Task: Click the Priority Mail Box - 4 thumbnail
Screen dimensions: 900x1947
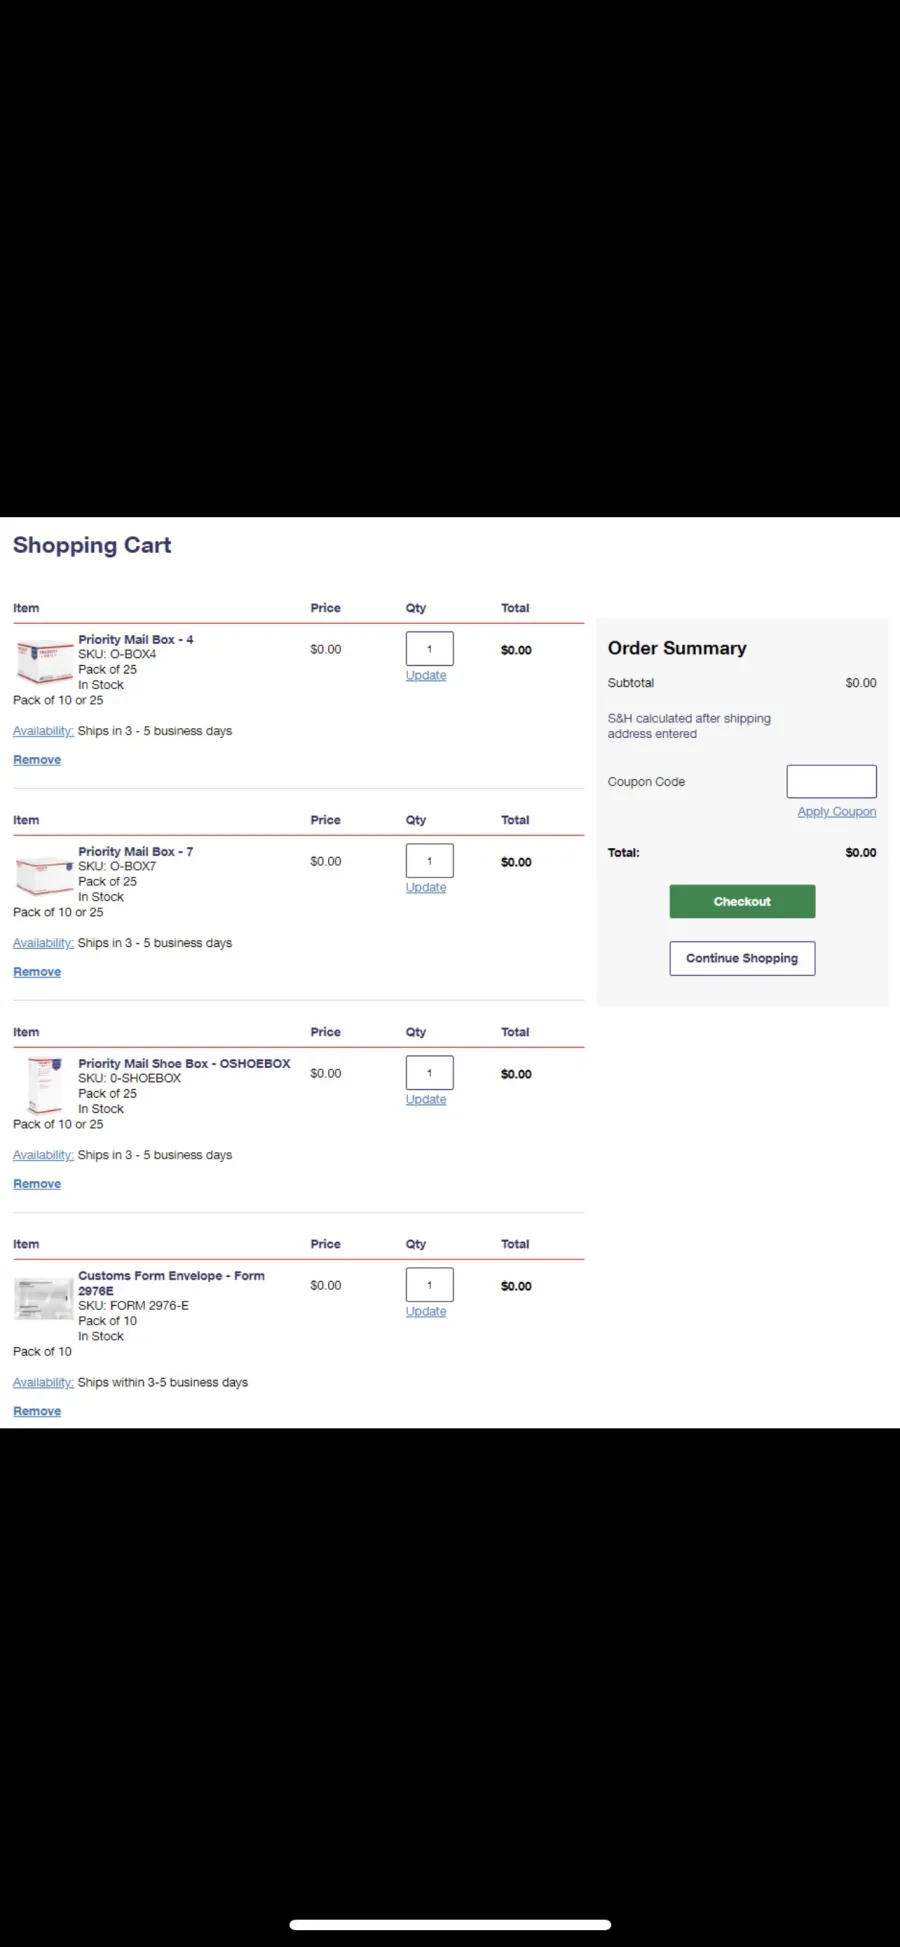Action: (x=45, y=662)
